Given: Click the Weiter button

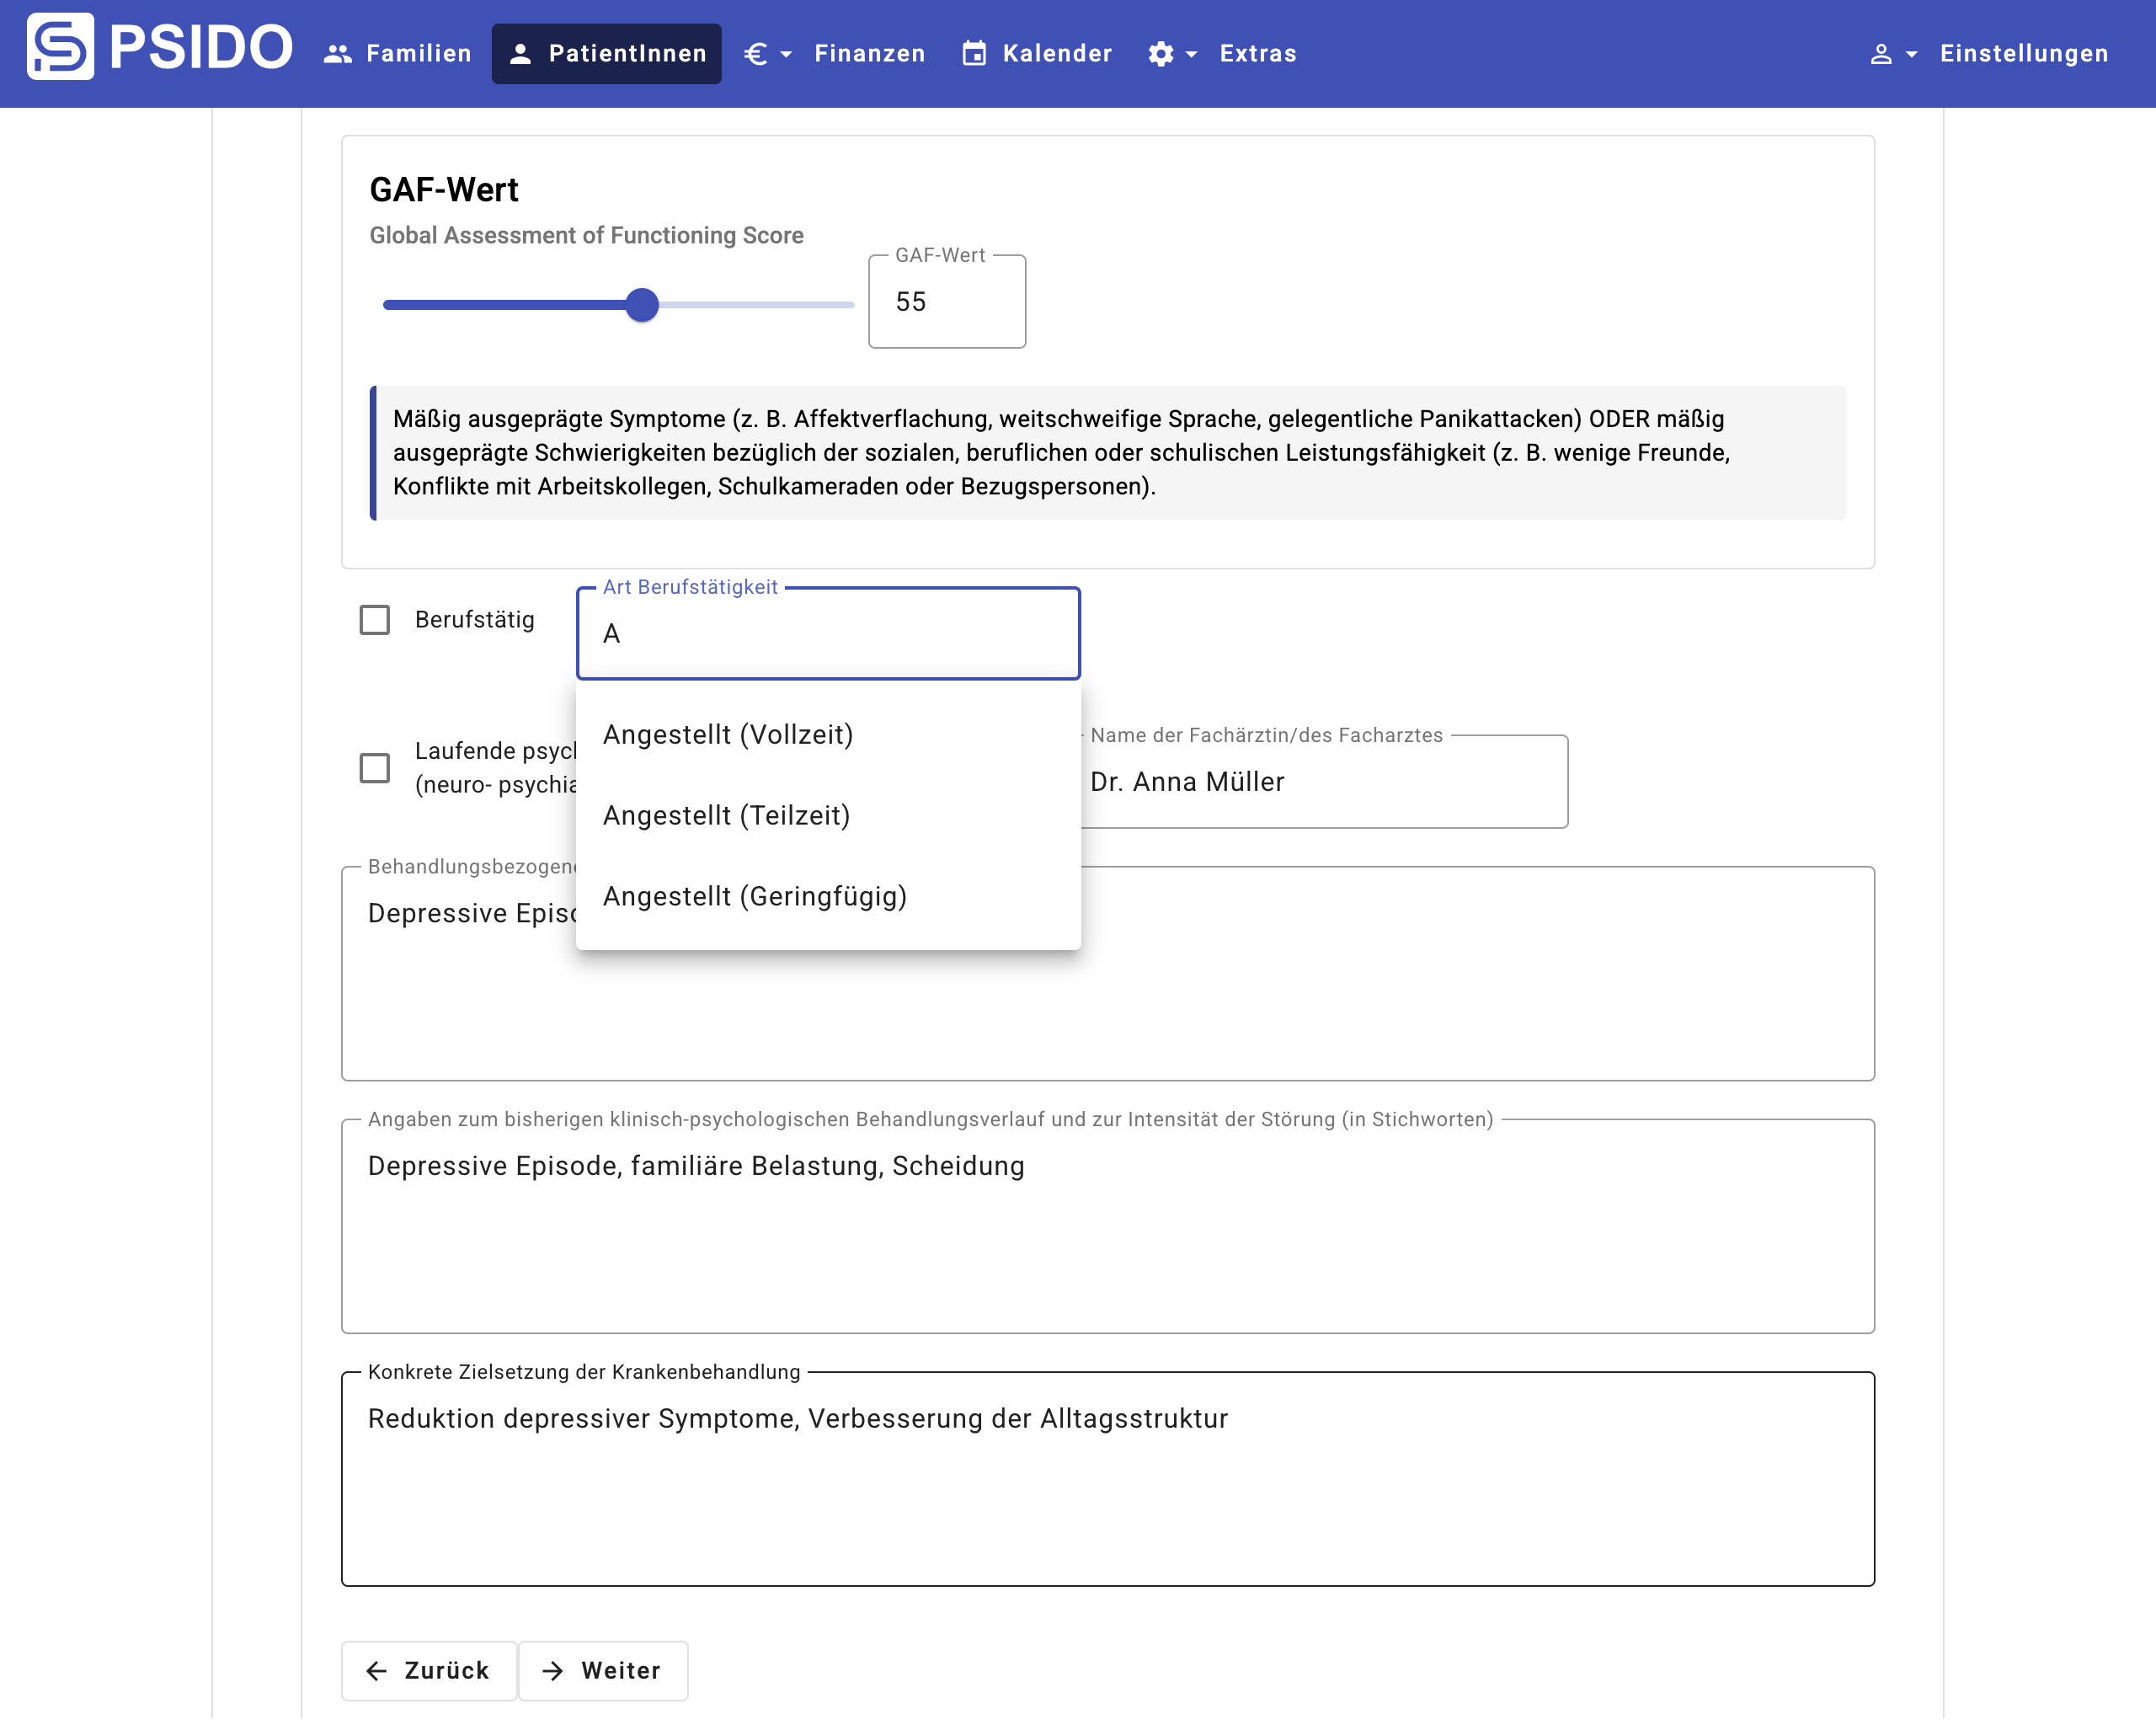Looking at the screenshot, I should click(602, 1670).
